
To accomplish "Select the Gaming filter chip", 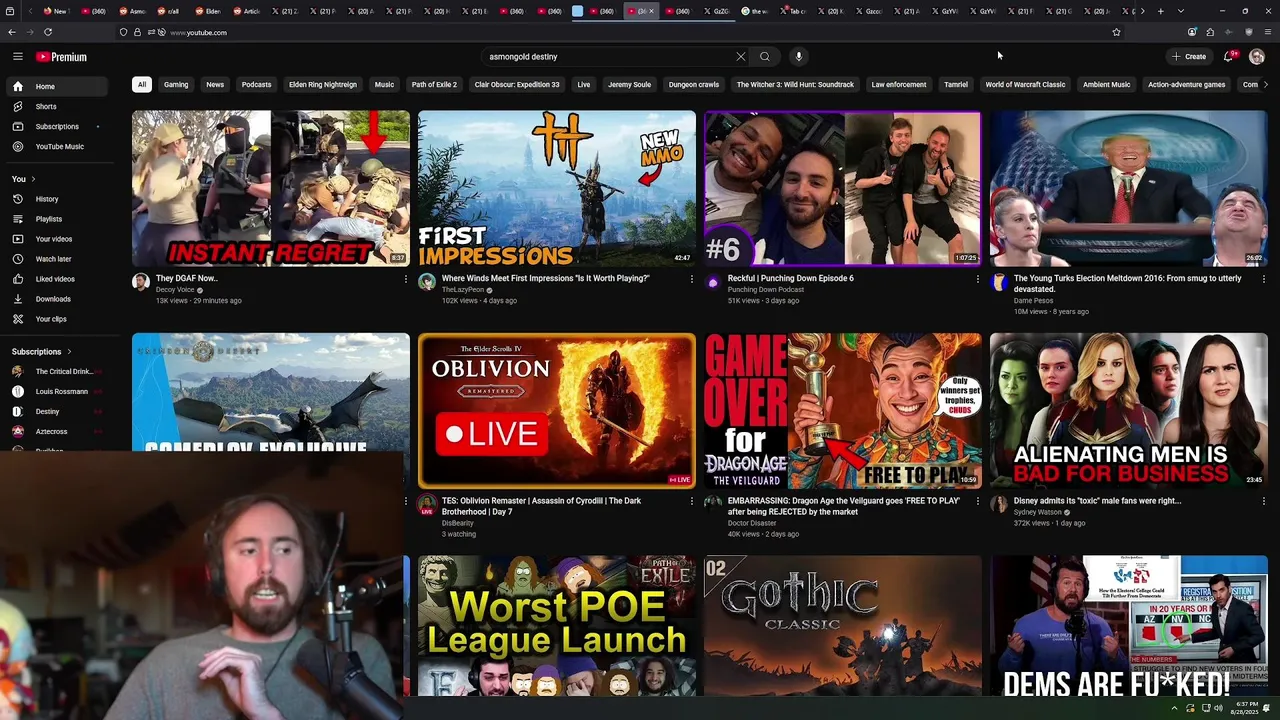I will tap(176, 85).
